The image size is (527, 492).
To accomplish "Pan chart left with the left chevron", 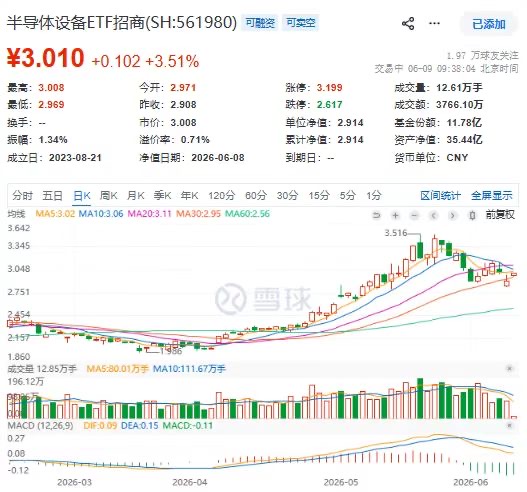I will point(434,215).
